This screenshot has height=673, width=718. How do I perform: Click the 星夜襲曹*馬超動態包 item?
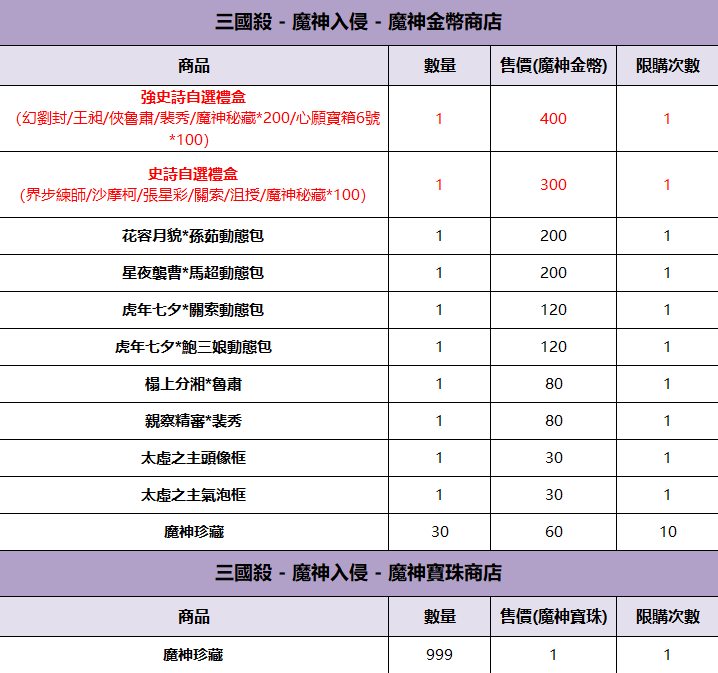click(194, 273)
